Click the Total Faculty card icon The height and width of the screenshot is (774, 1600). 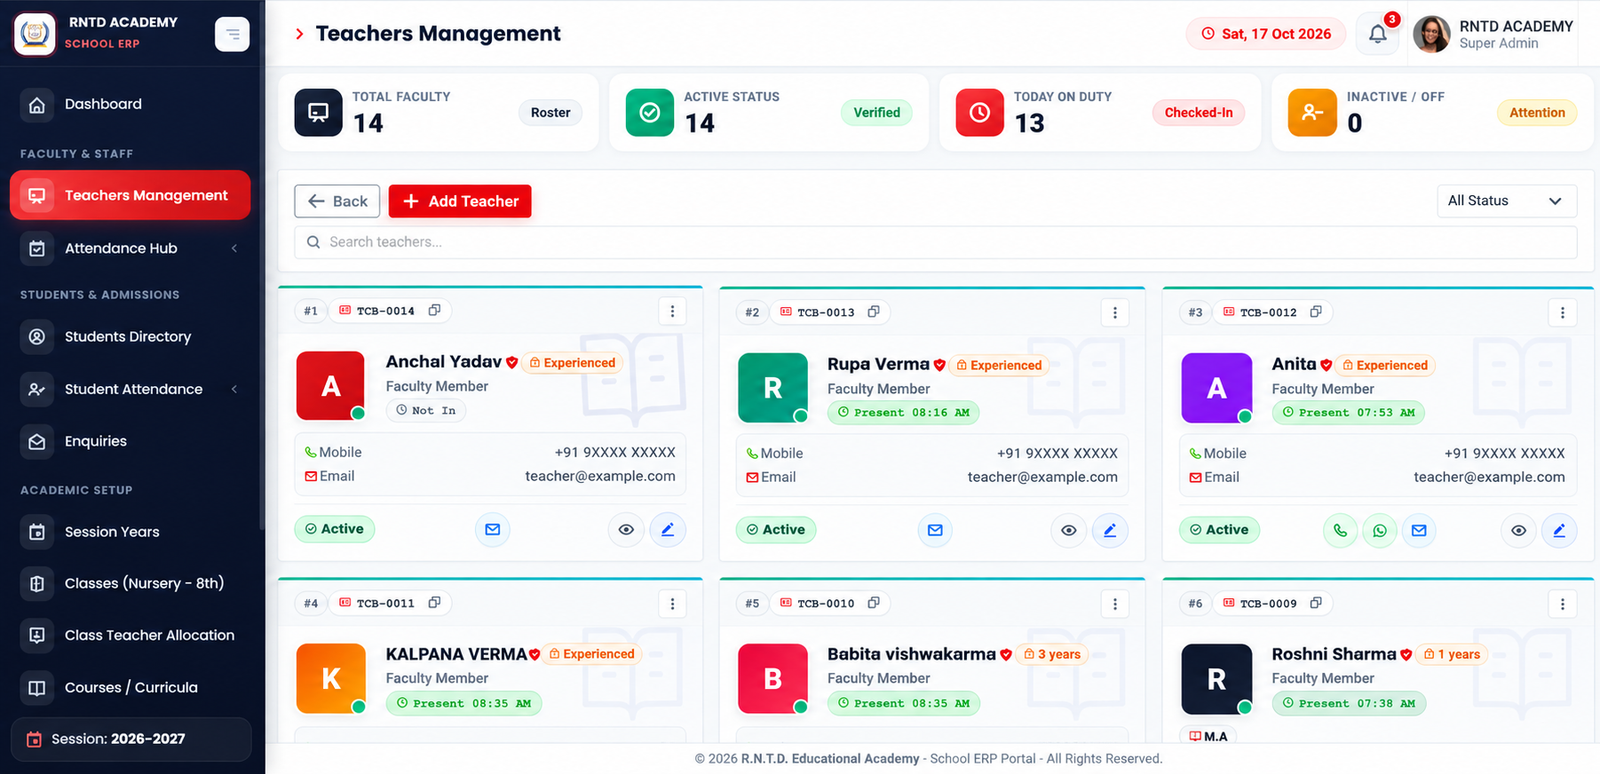coord(318,112)
